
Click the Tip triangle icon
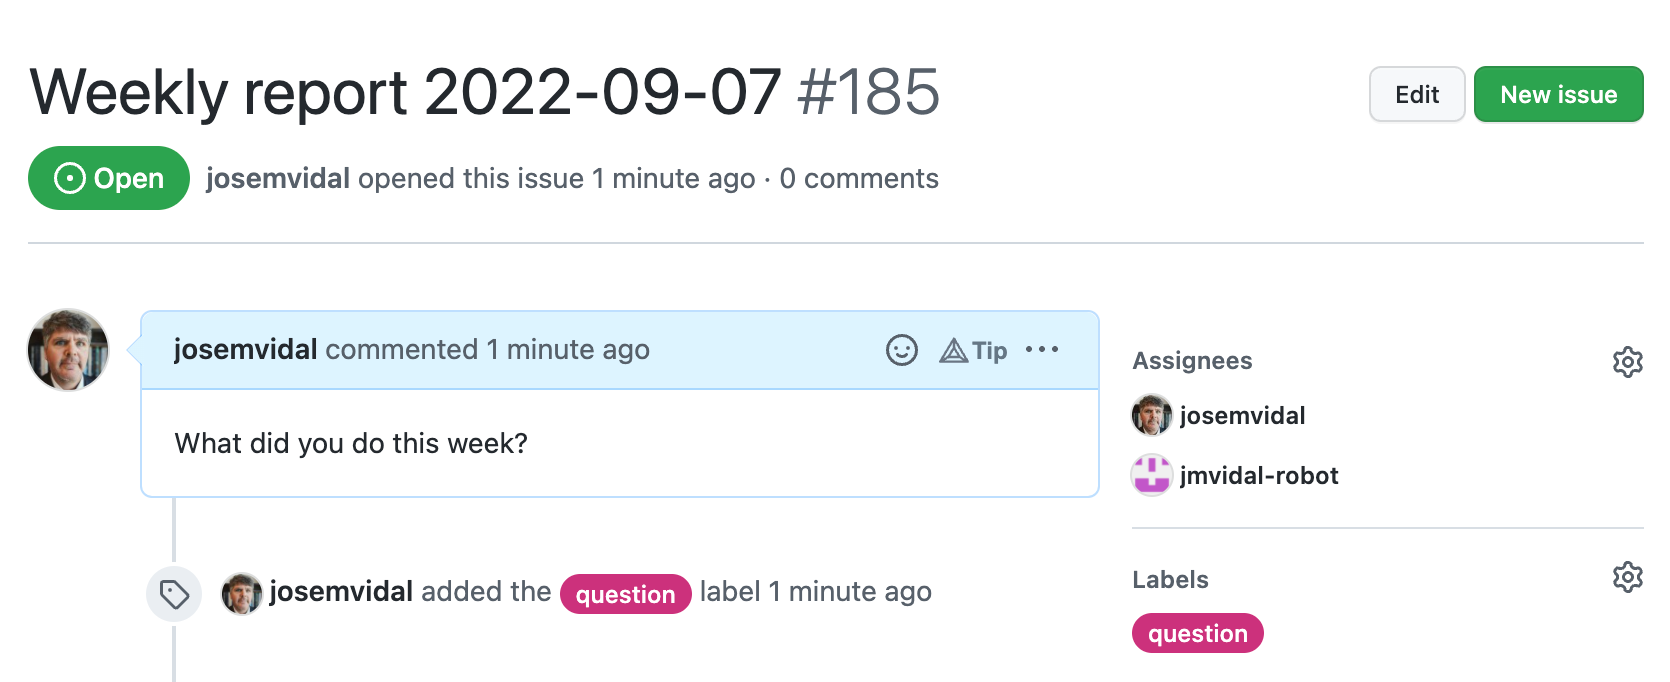954,351
